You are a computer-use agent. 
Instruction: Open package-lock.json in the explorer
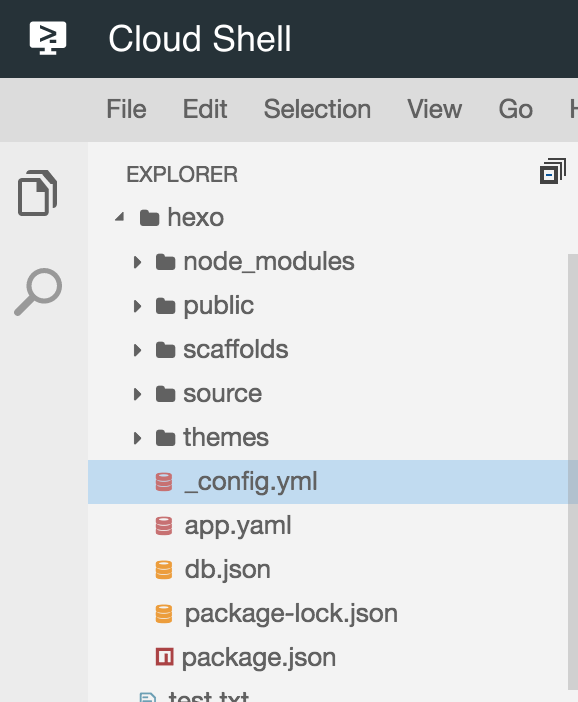(x=291, y=614)
